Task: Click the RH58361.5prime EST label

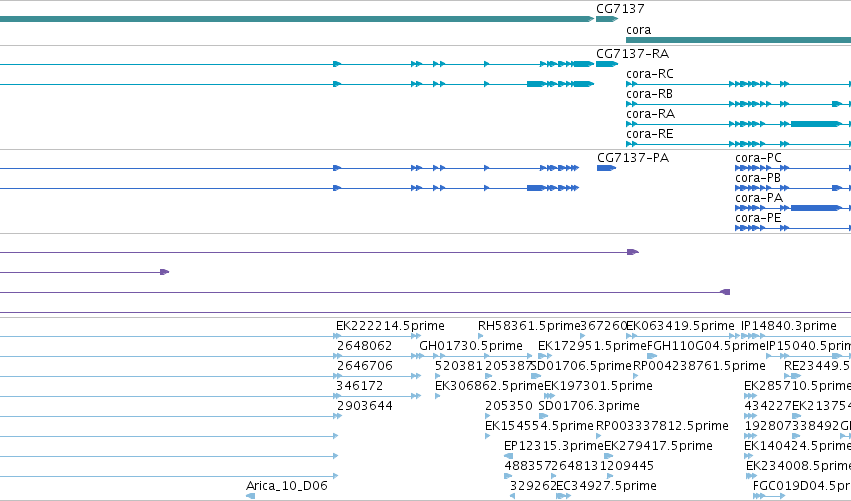Action: tap(529, 326)
